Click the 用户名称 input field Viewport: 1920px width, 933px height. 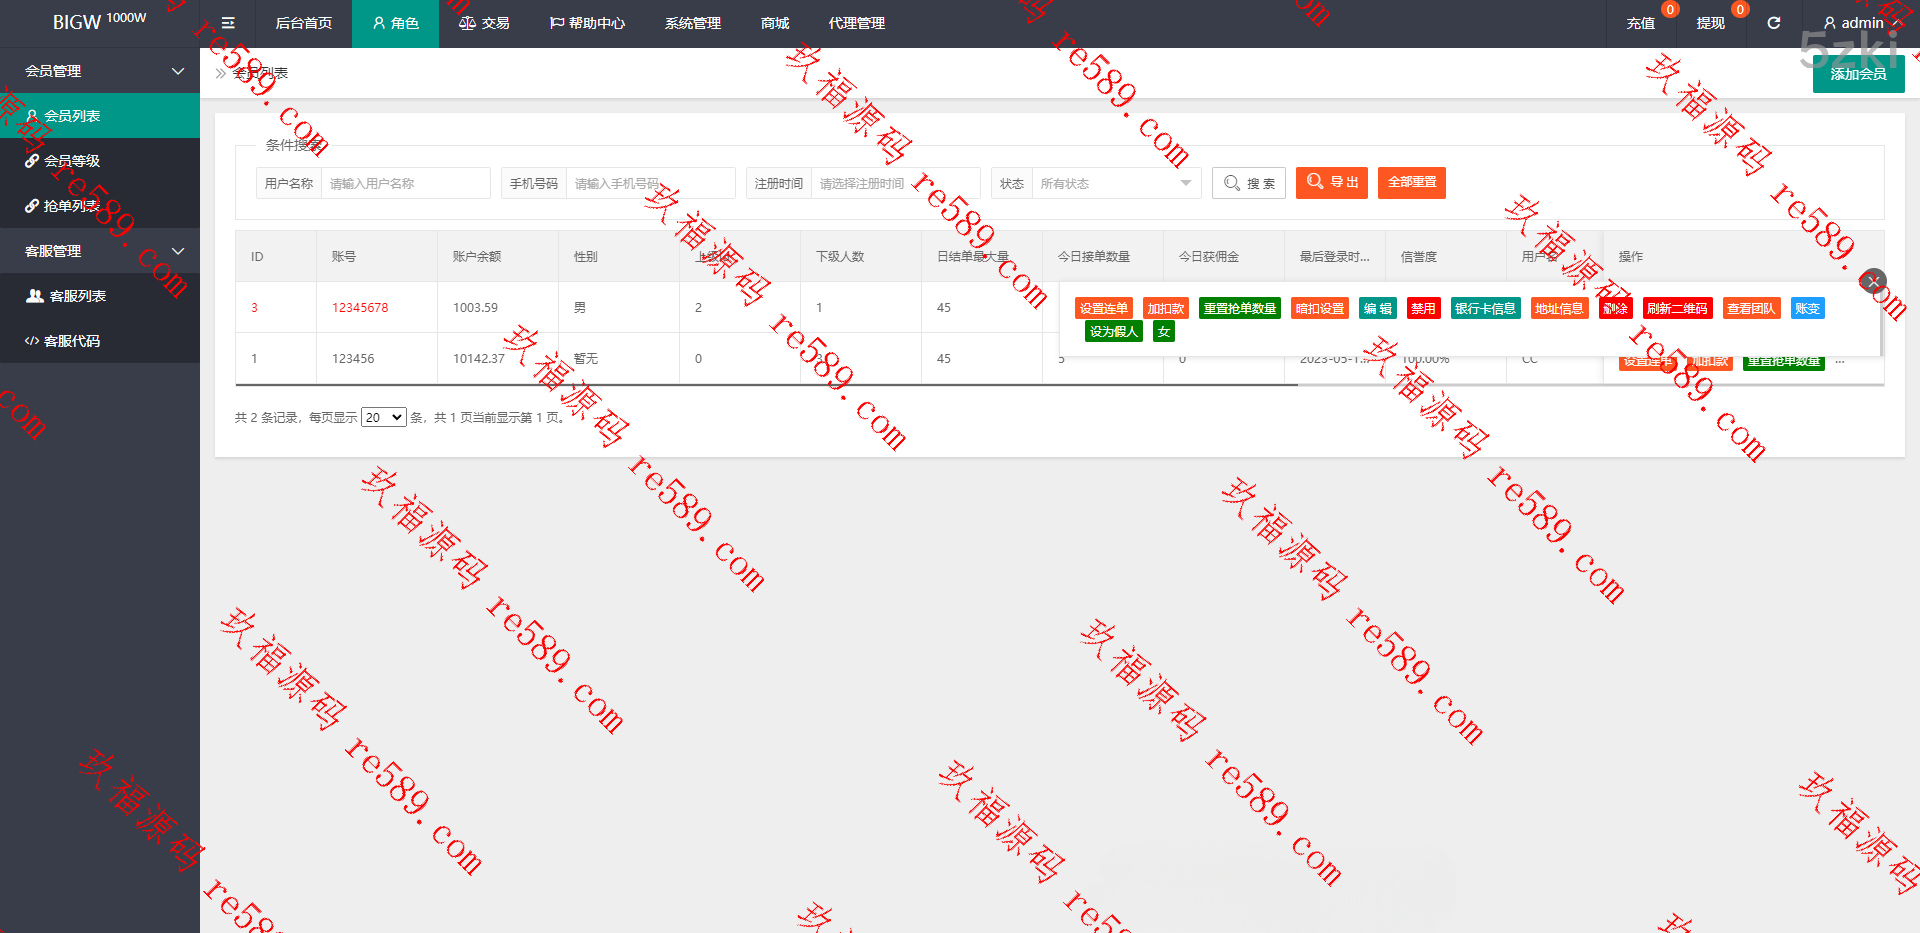point(405,183)
